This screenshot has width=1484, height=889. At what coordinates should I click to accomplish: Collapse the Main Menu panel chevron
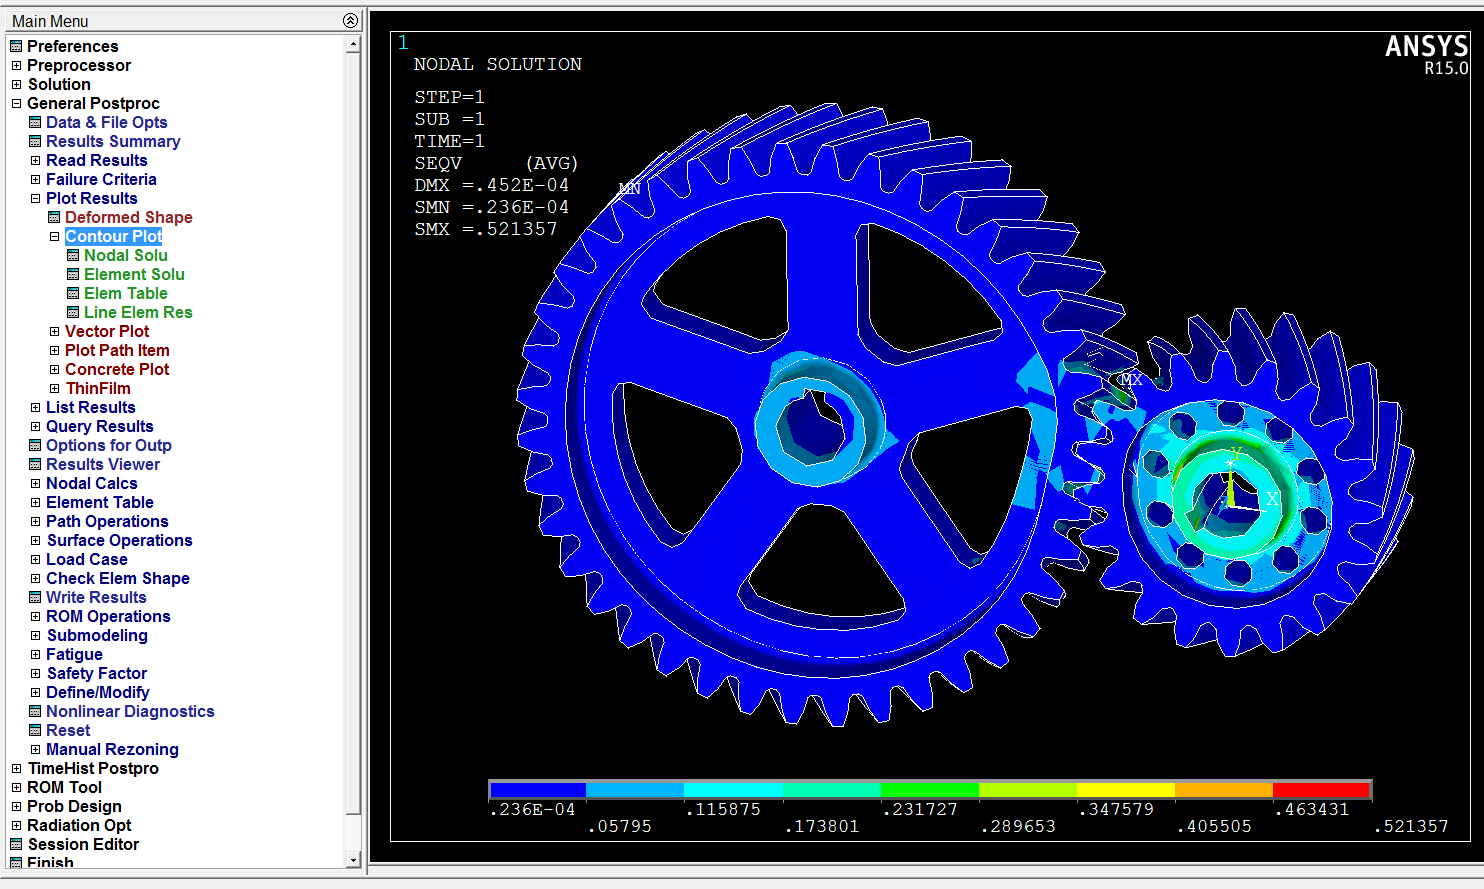(x=350, y=20)
